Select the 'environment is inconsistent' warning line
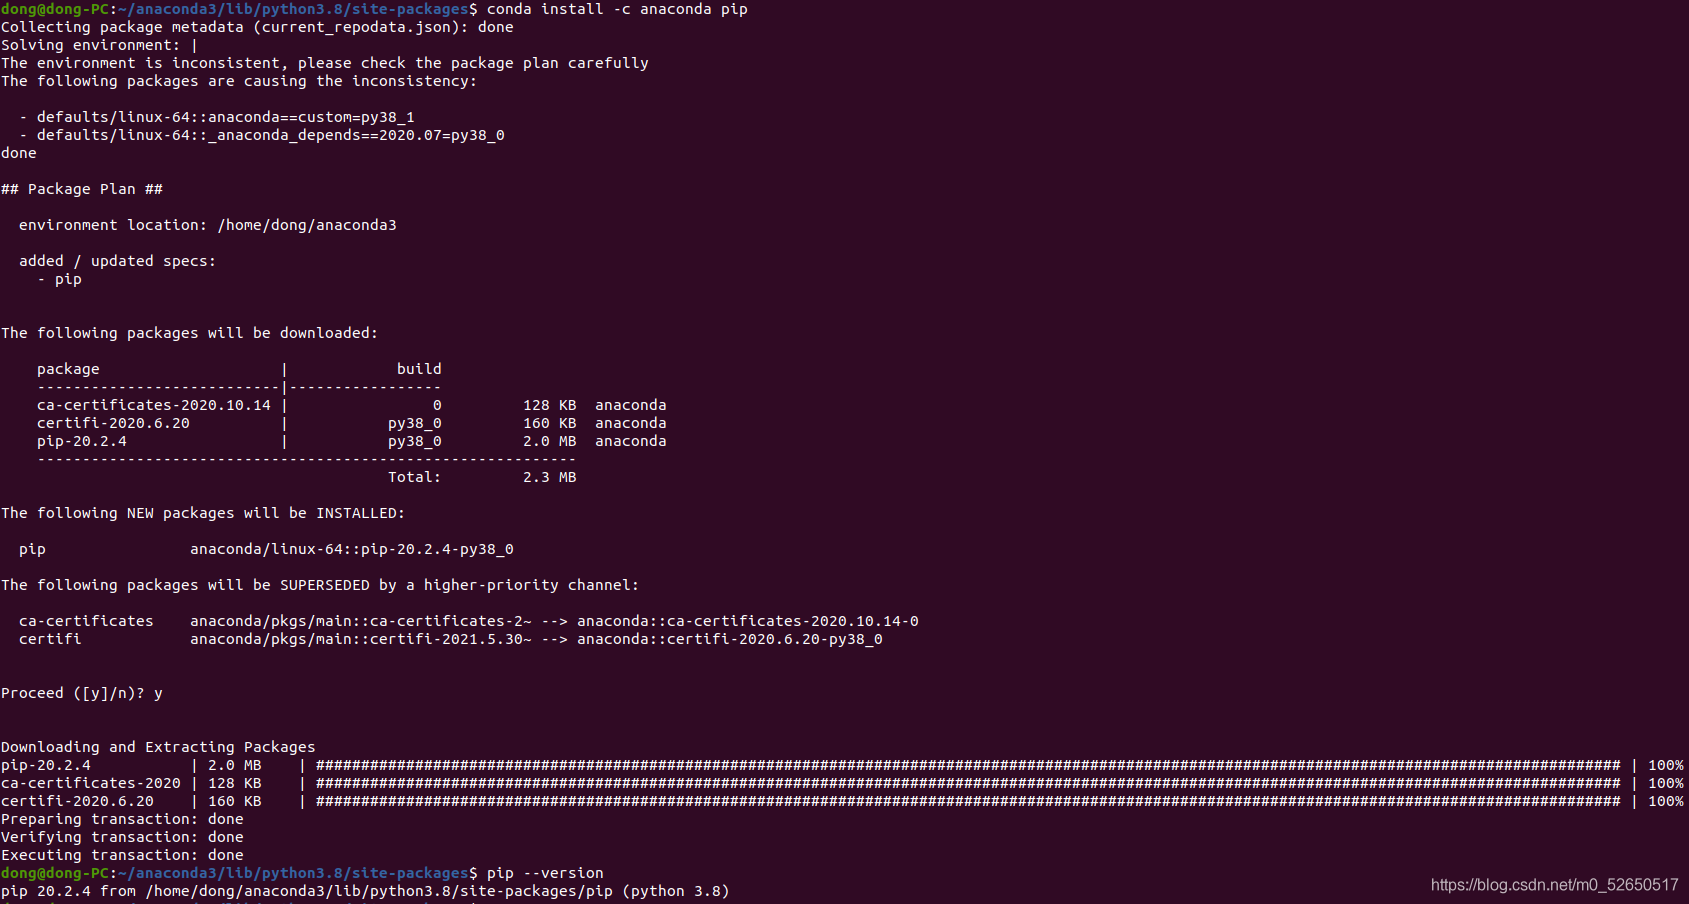Viewport: 1689px width, 904px height. [325, 63]
